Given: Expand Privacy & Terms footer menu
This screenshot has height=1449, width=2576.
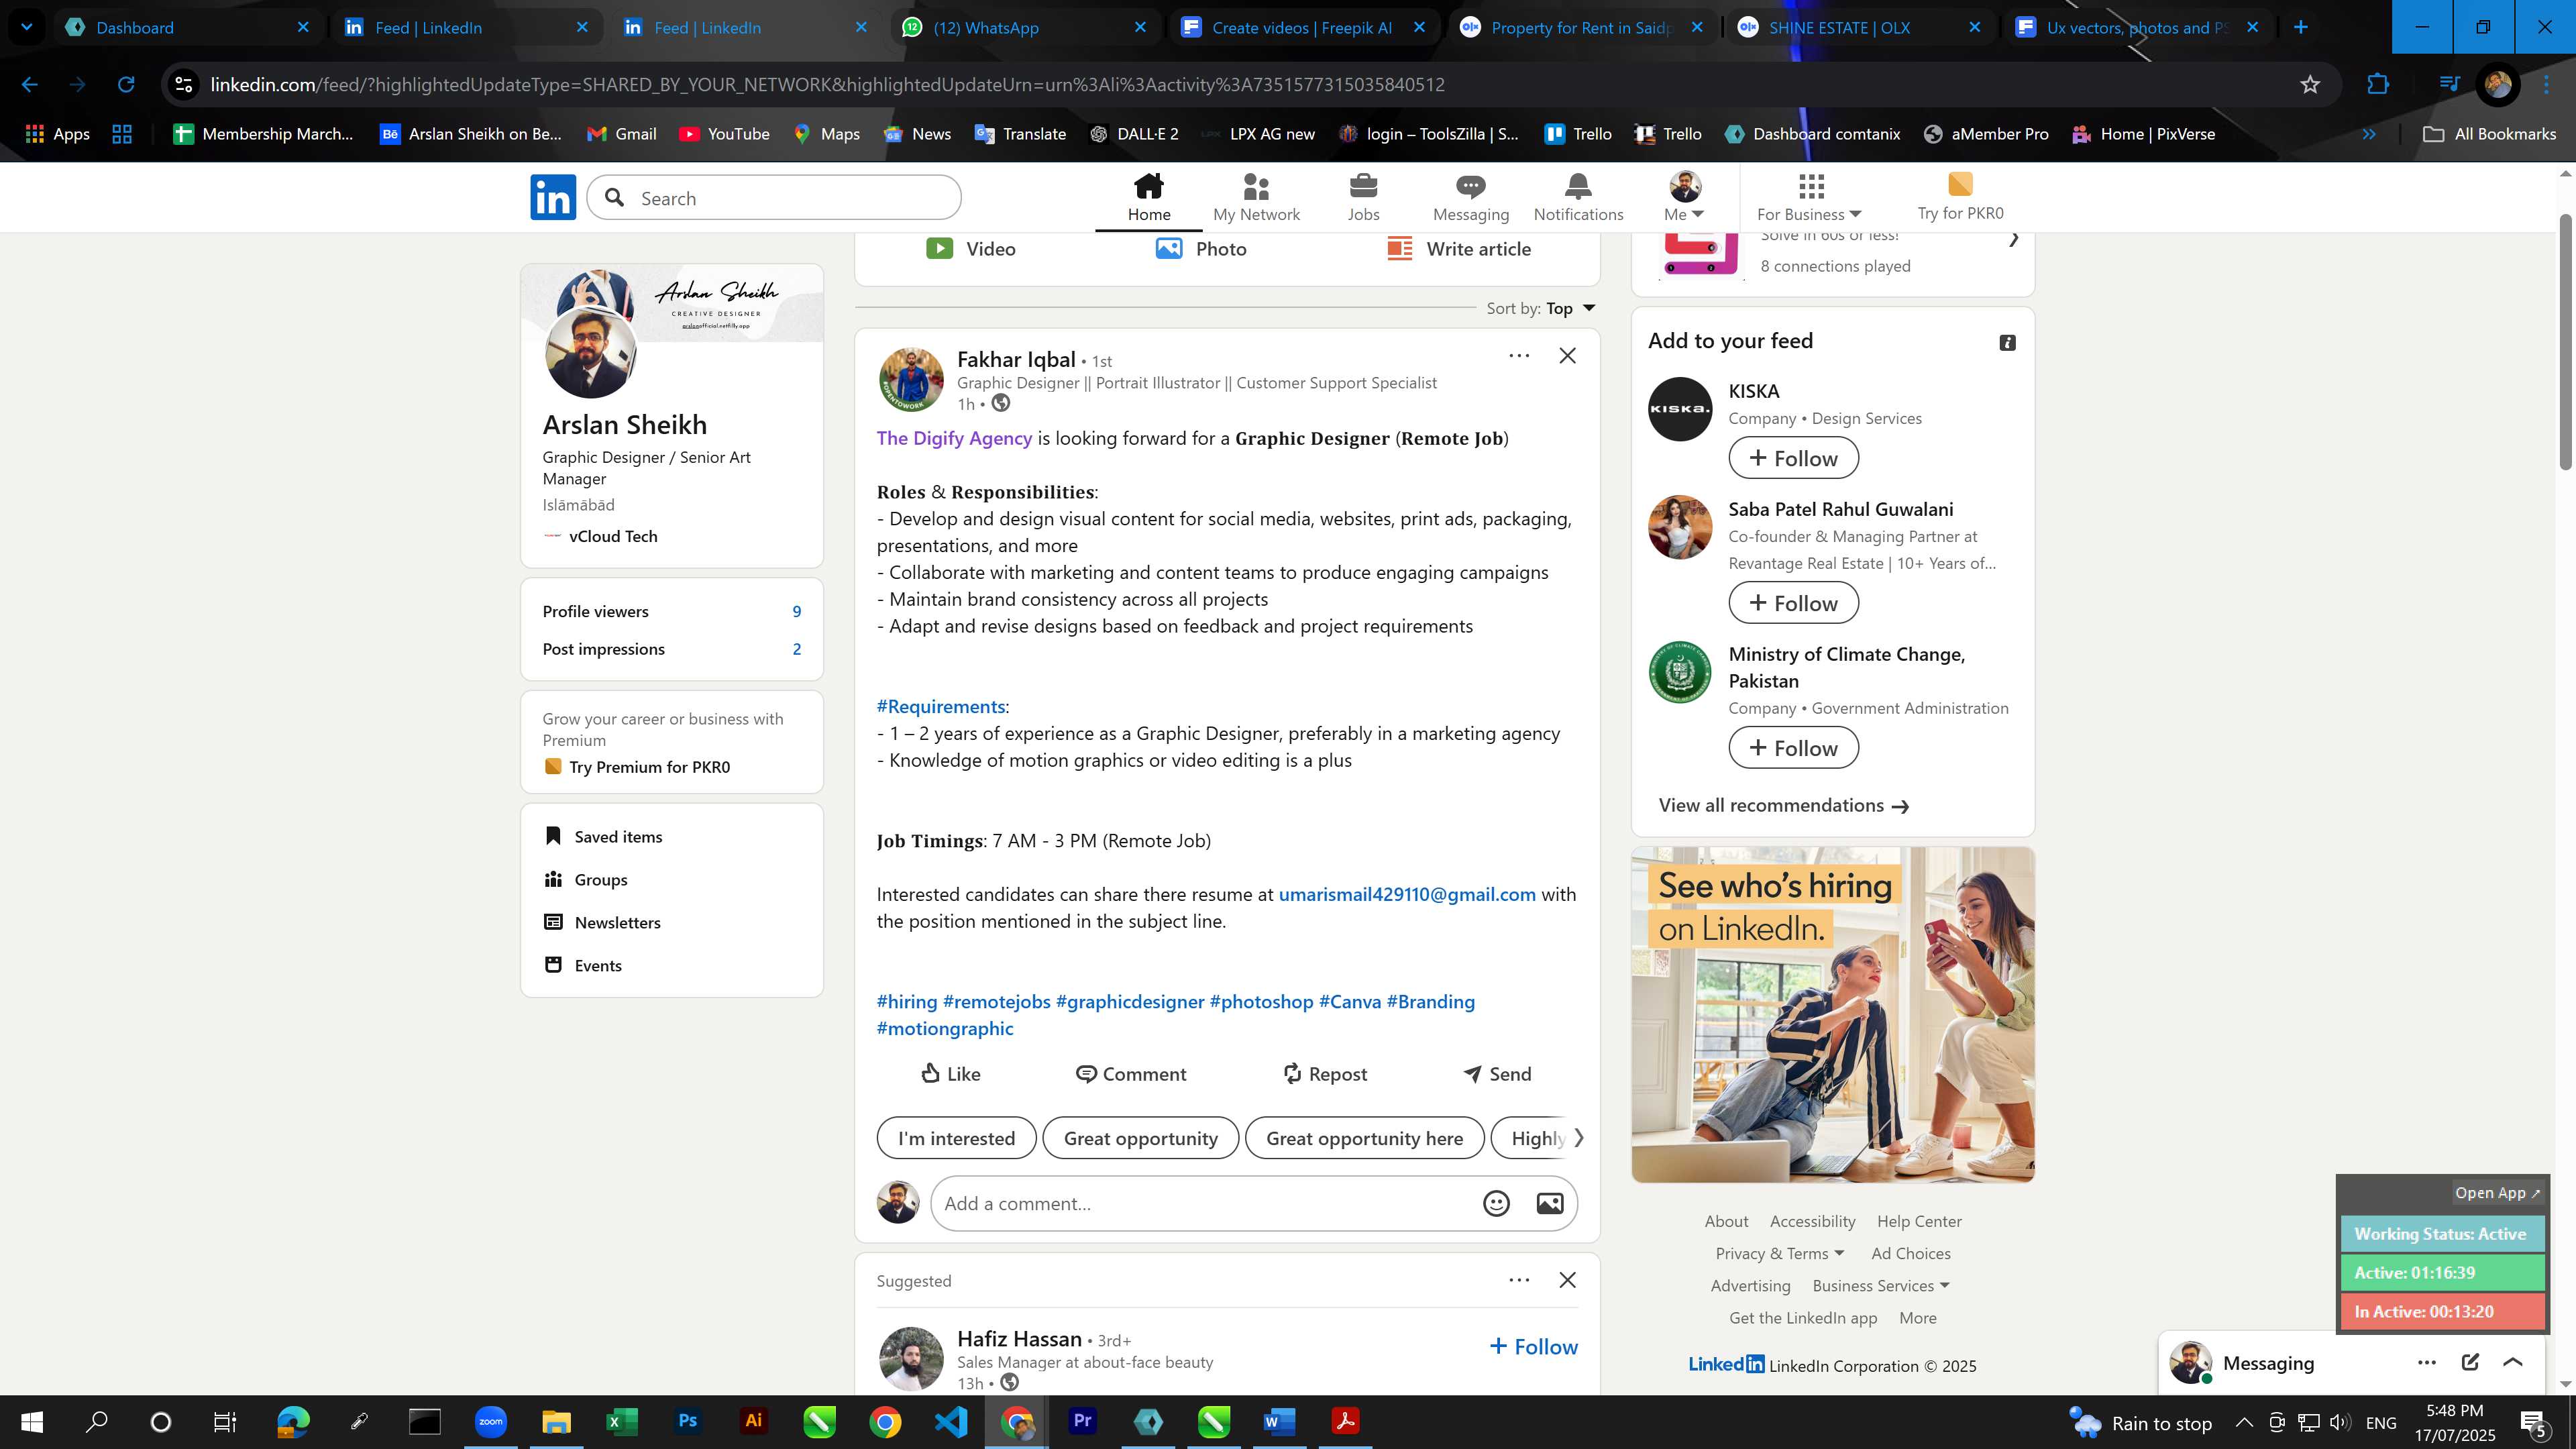Looking at the screenshot, I should (1779, 1253).
